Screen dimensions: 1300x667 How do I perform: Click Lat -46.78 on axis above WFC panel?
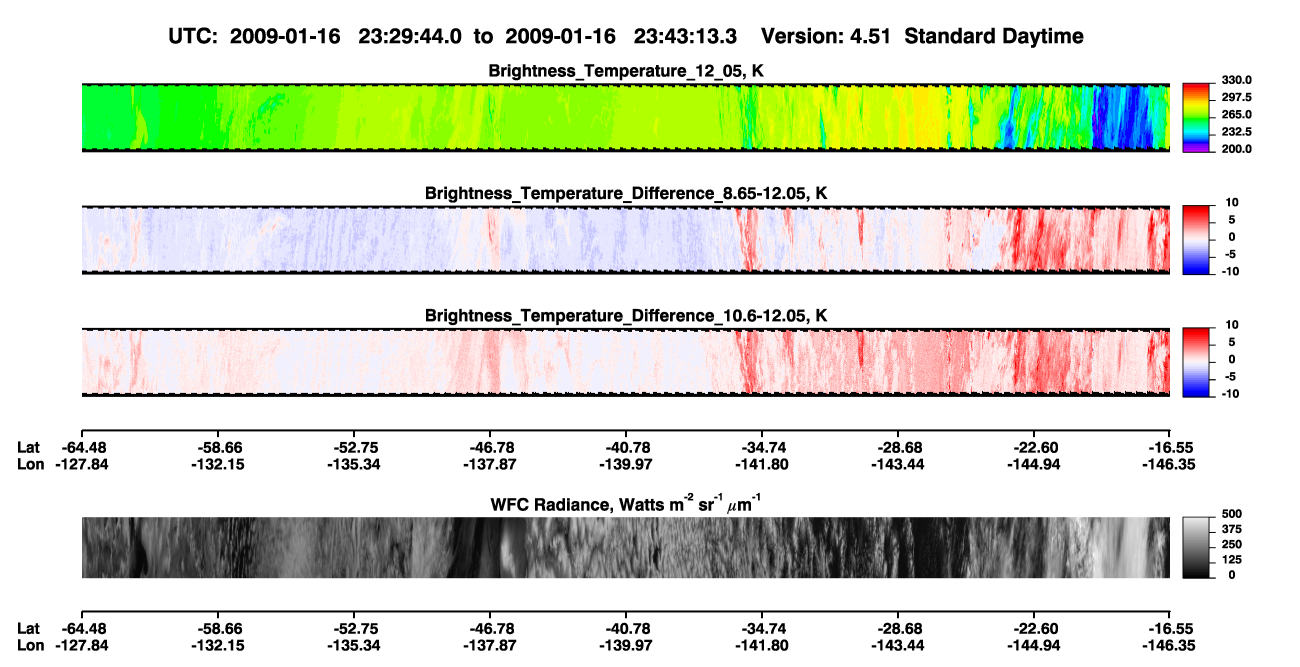[489, 447]
